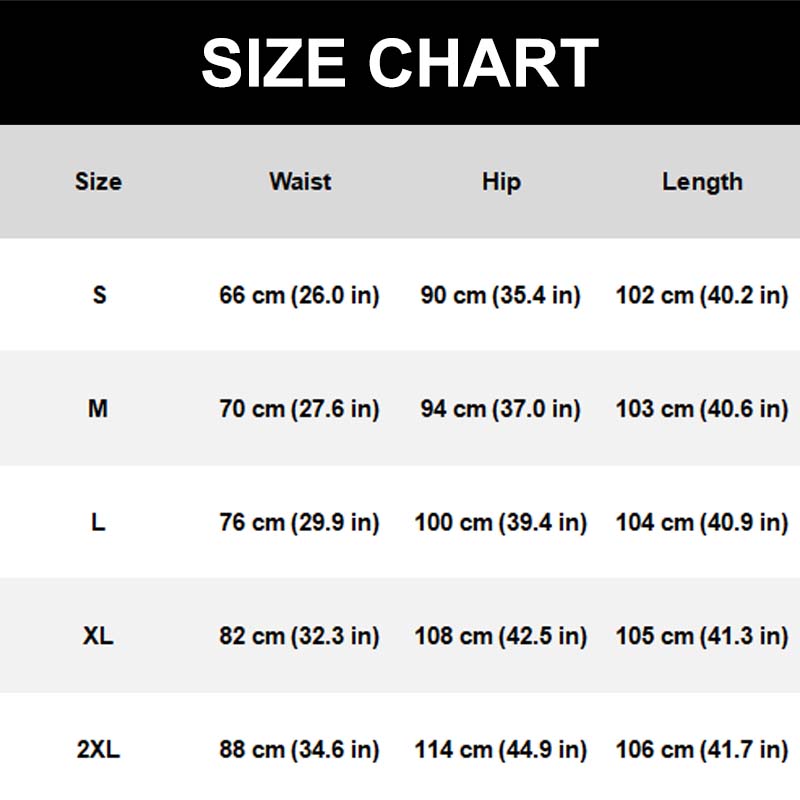The height and width of the screenshot is (800, 800).
Task: Select the S size row label
Action: 99,295
